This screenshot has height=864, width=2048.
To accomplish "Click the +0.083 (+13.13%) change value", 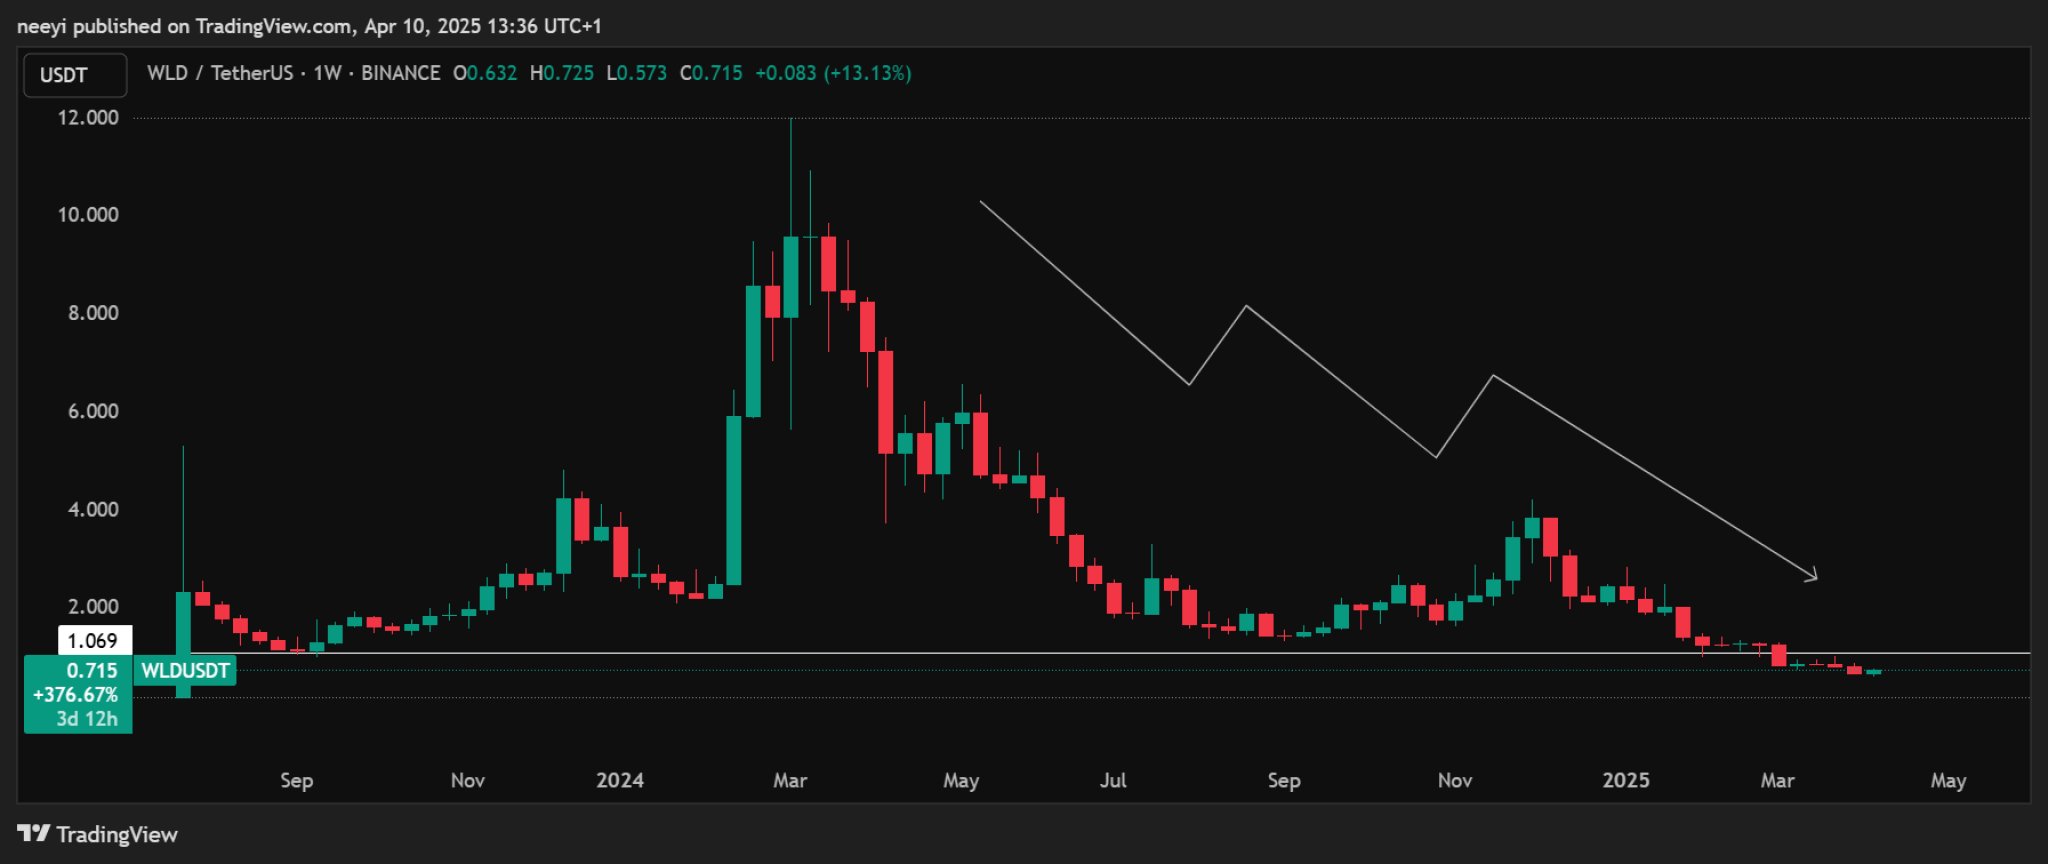I will pos(833,73).
